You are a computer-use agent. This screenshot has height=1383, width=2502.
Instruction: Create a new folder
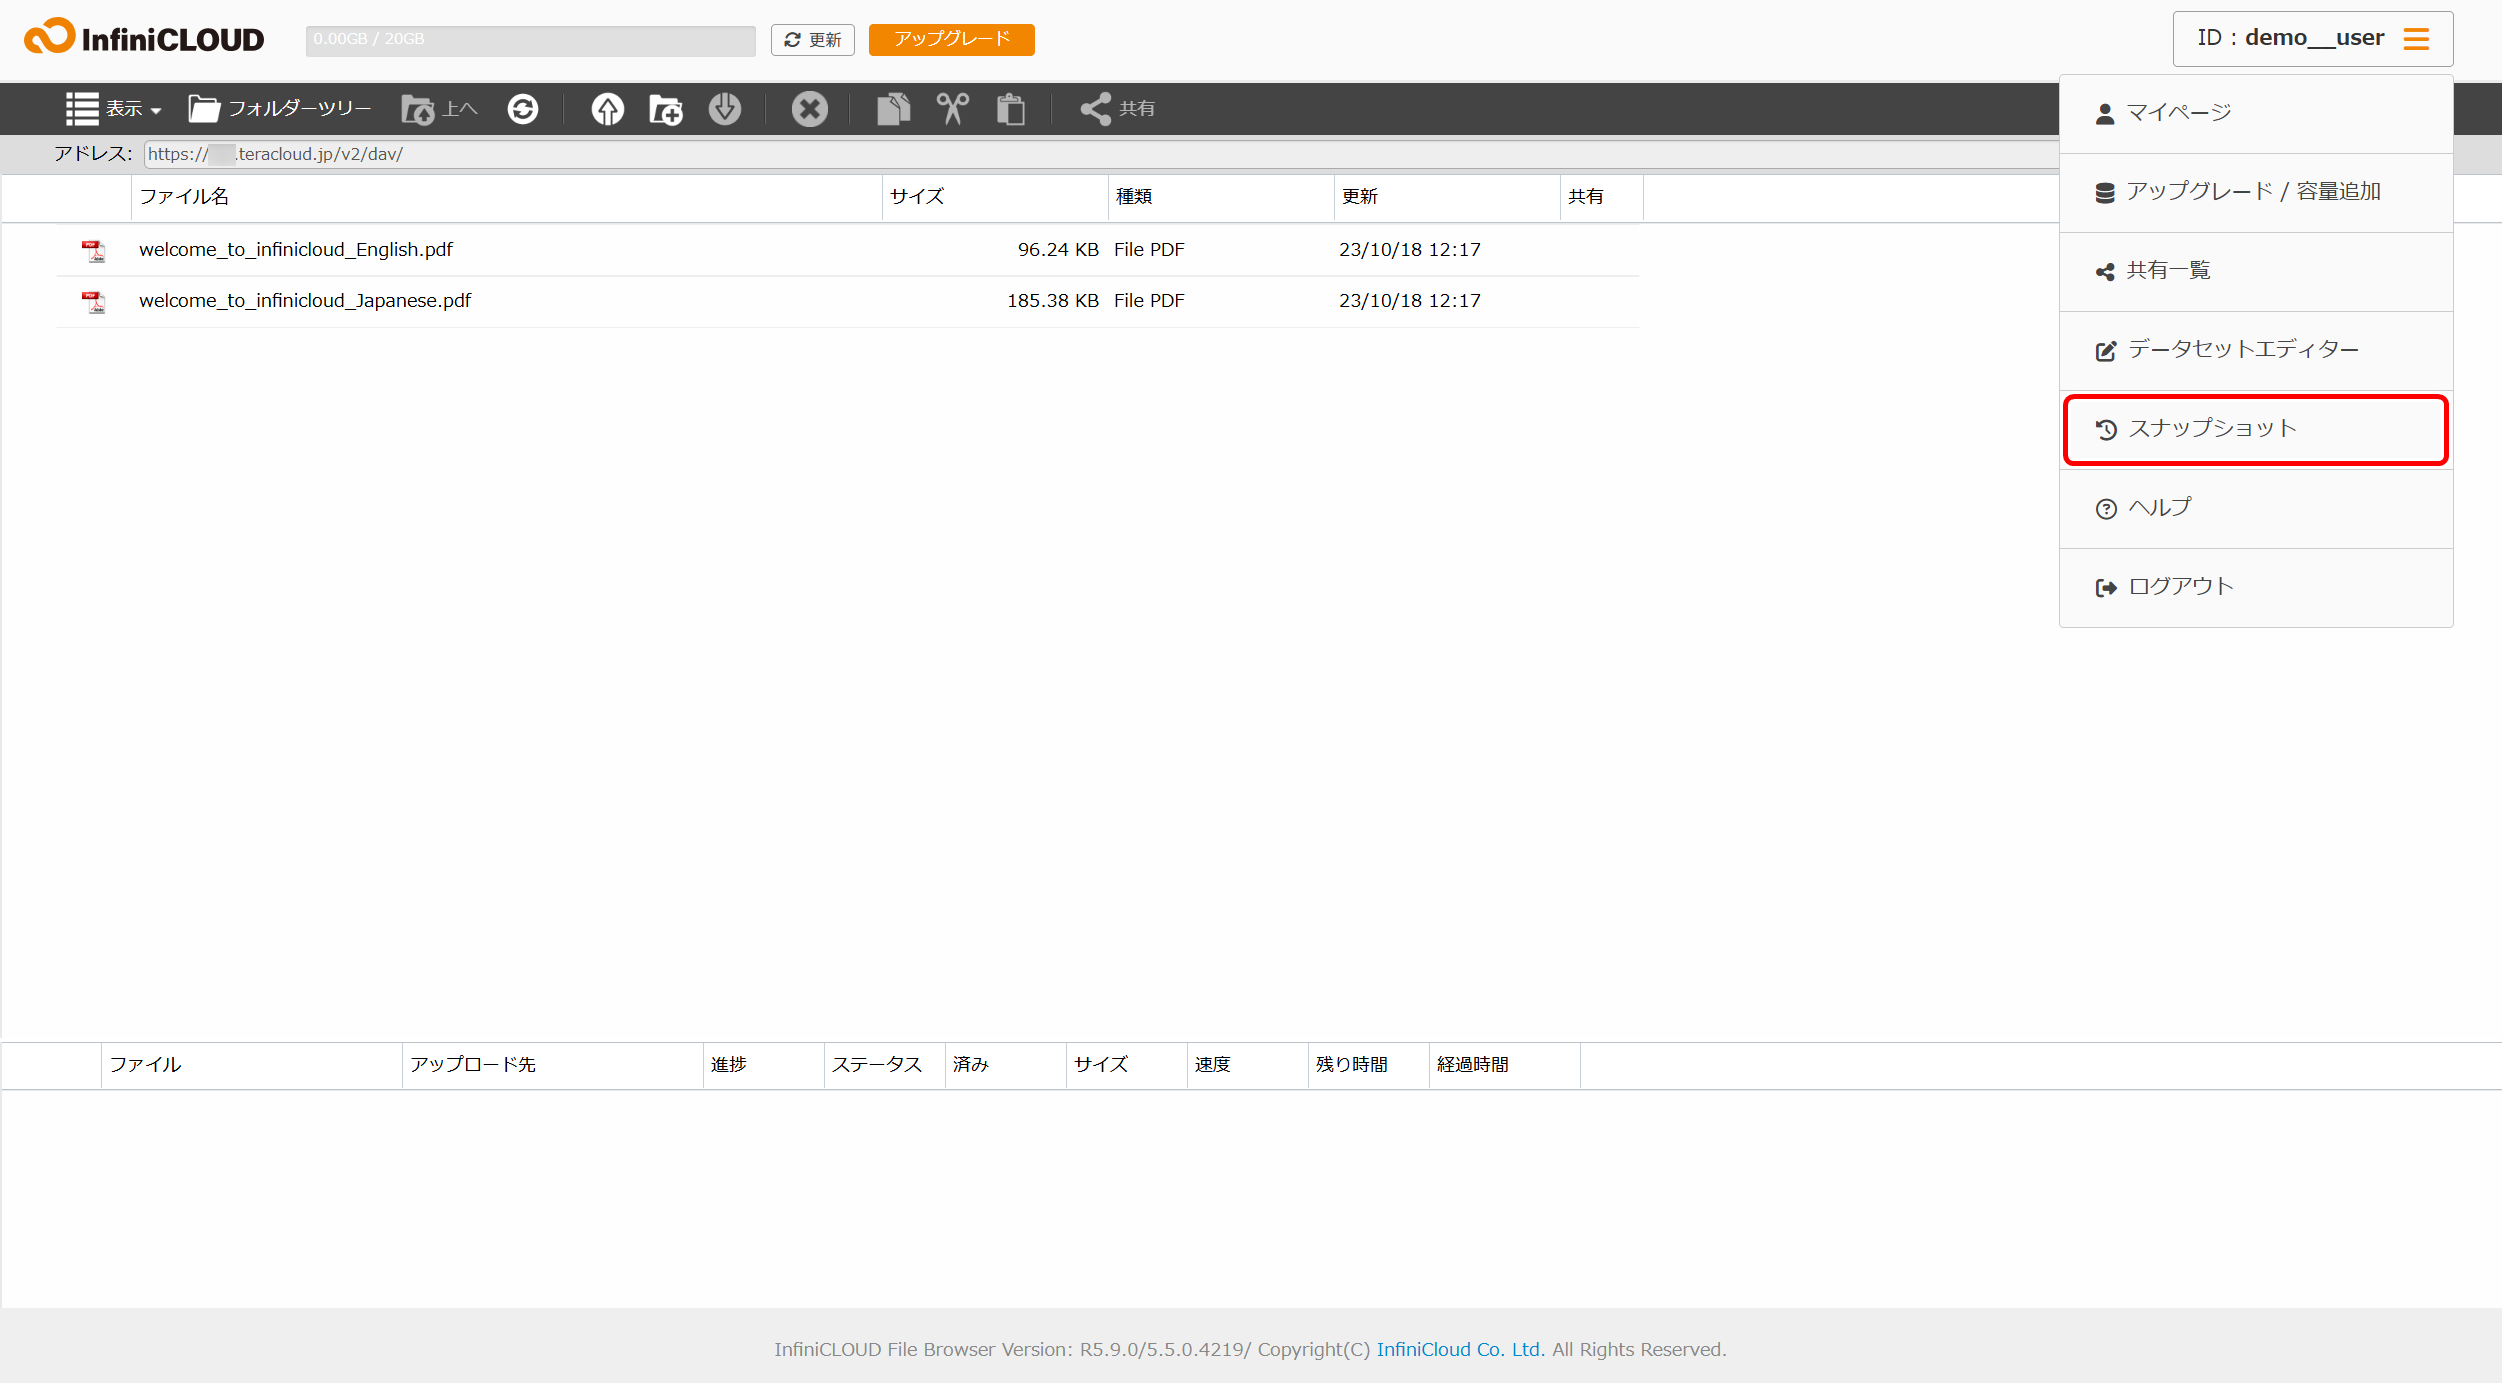[x=664, y=108]
